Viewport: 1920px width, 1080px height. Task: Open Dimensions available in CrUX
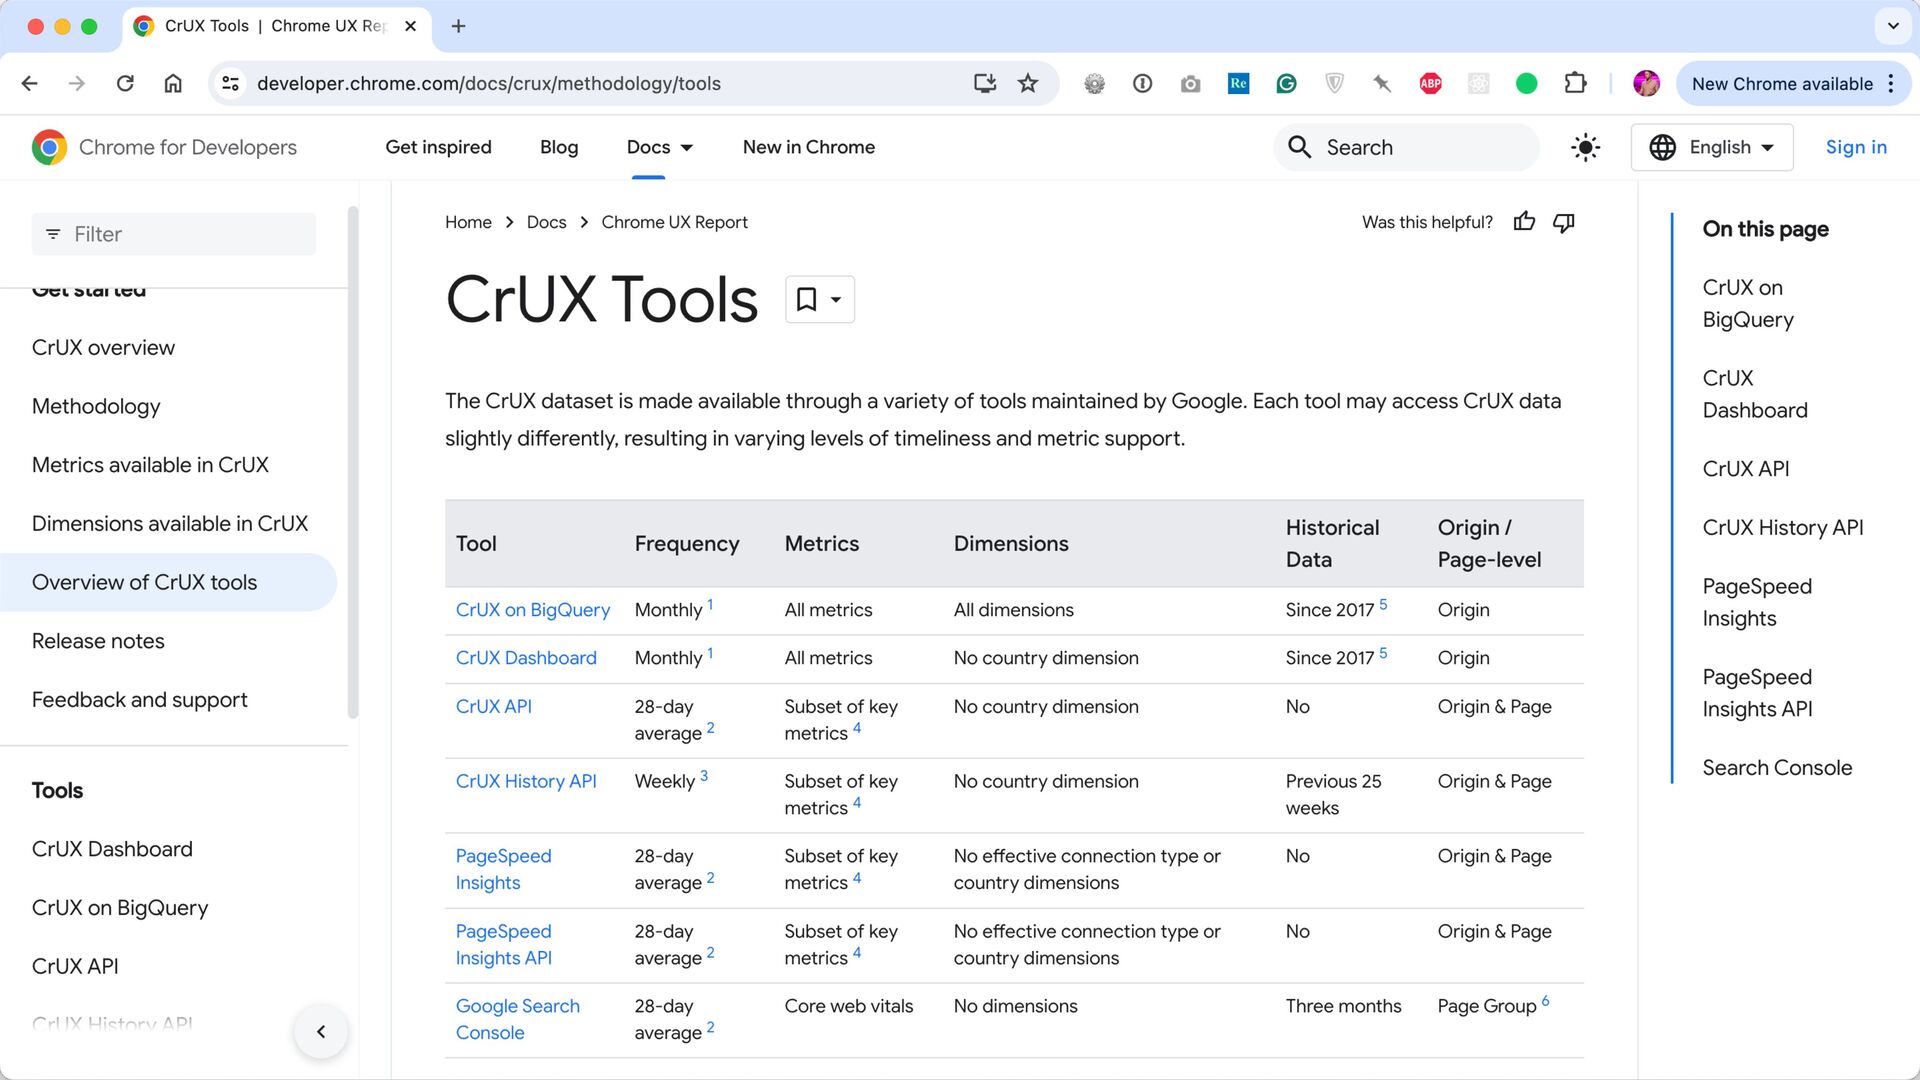tap(170, 523)
